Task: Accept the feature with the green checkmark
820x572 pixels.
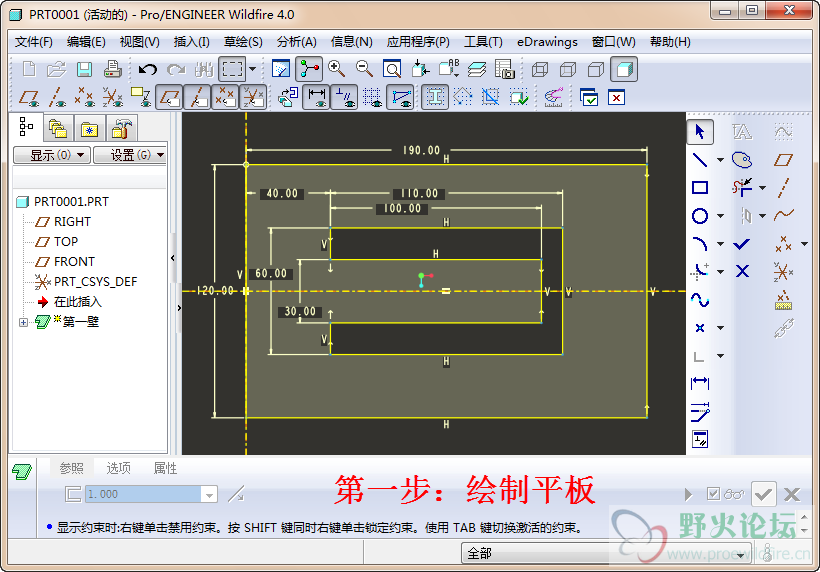Action: coord(763,494)
